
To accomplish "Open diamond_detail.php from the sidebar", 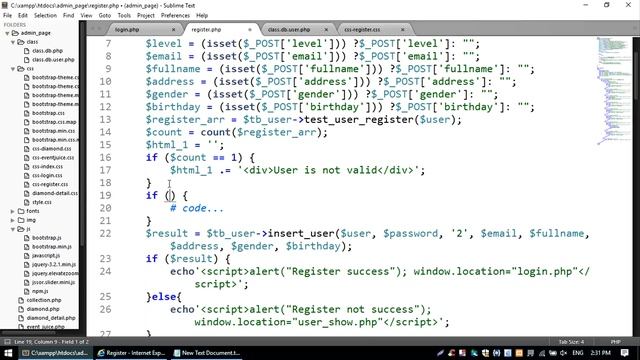I will [x=51, y=318].
